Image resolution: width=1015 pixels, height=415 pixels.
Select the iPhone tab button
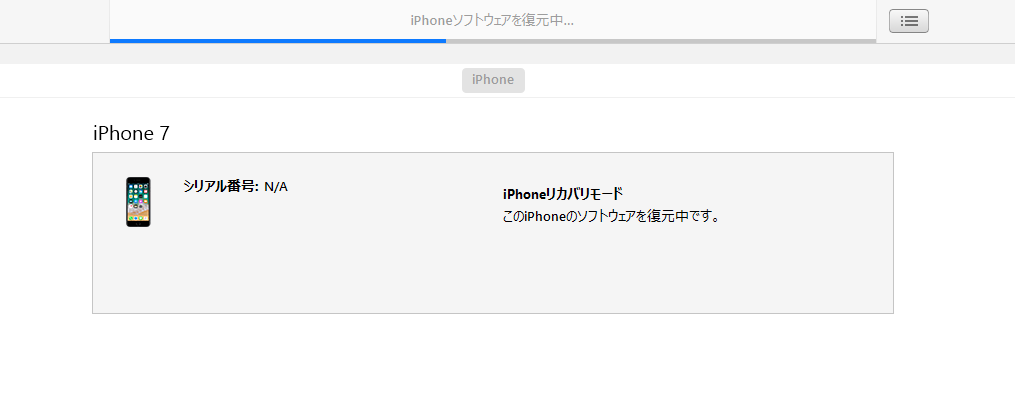click(x=493, y=80)
